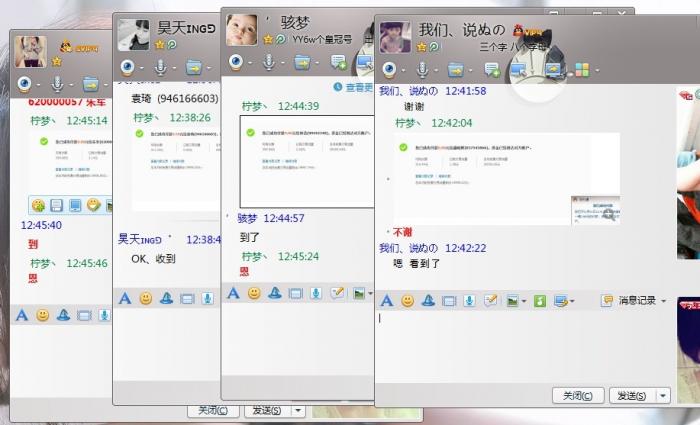
Task: Expand send options arrow beside 发送(S) in 我们、说ぬの
Action: [663, 396]
